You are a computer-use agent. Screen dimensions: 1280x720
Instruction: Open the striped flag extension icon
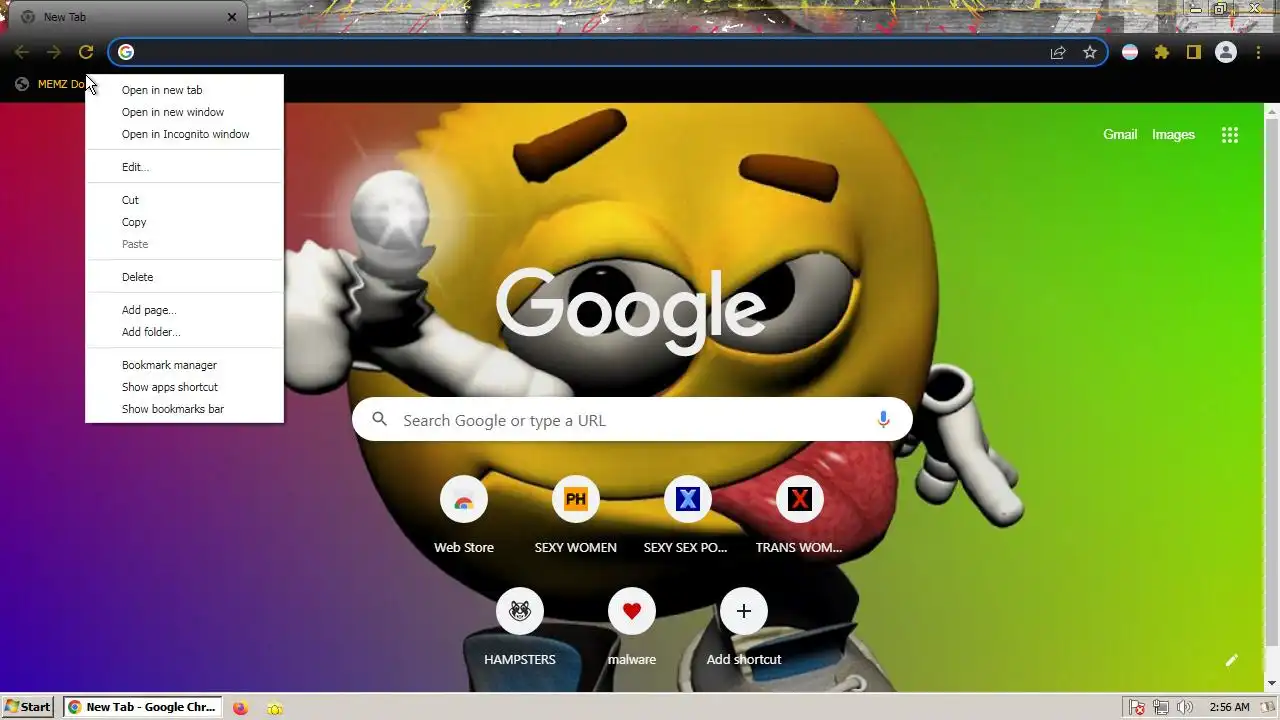[1130, 52]
